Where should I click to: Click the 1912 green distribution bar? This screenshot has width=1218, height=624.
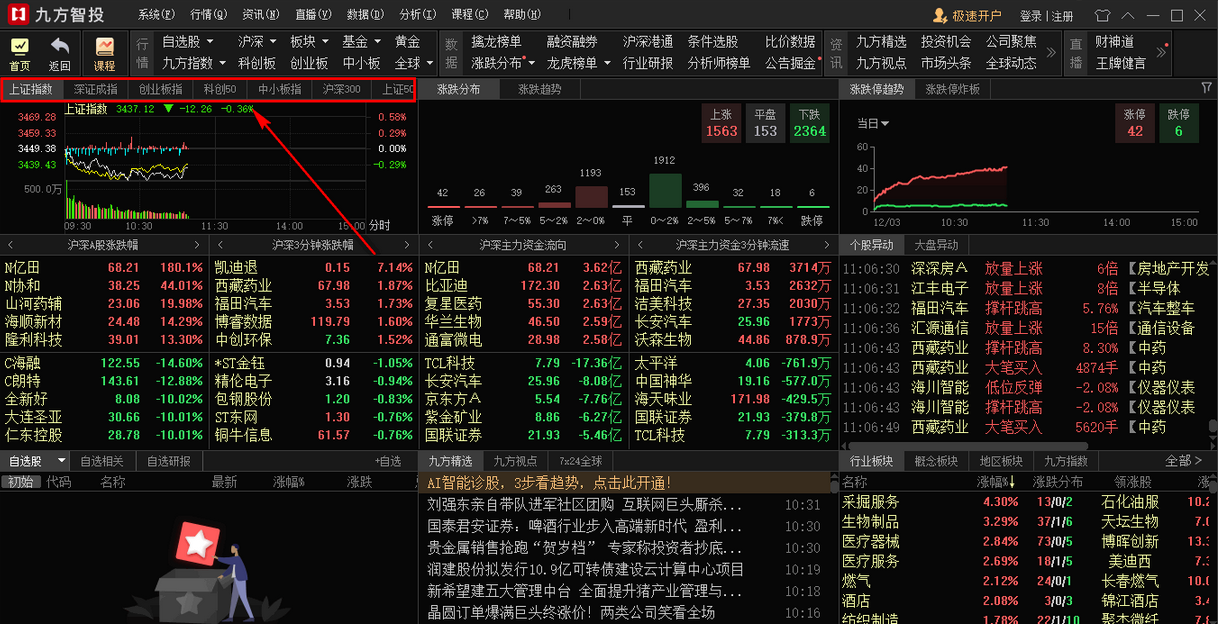[665, 190]
